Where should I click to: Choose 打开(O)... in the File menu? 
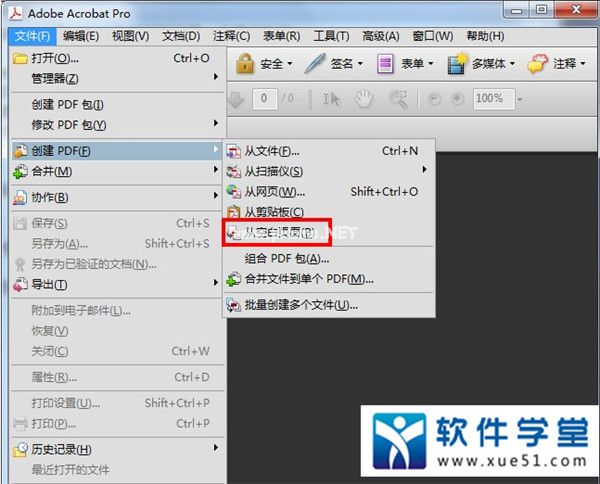pyautogui.click(x=117, y=59)
